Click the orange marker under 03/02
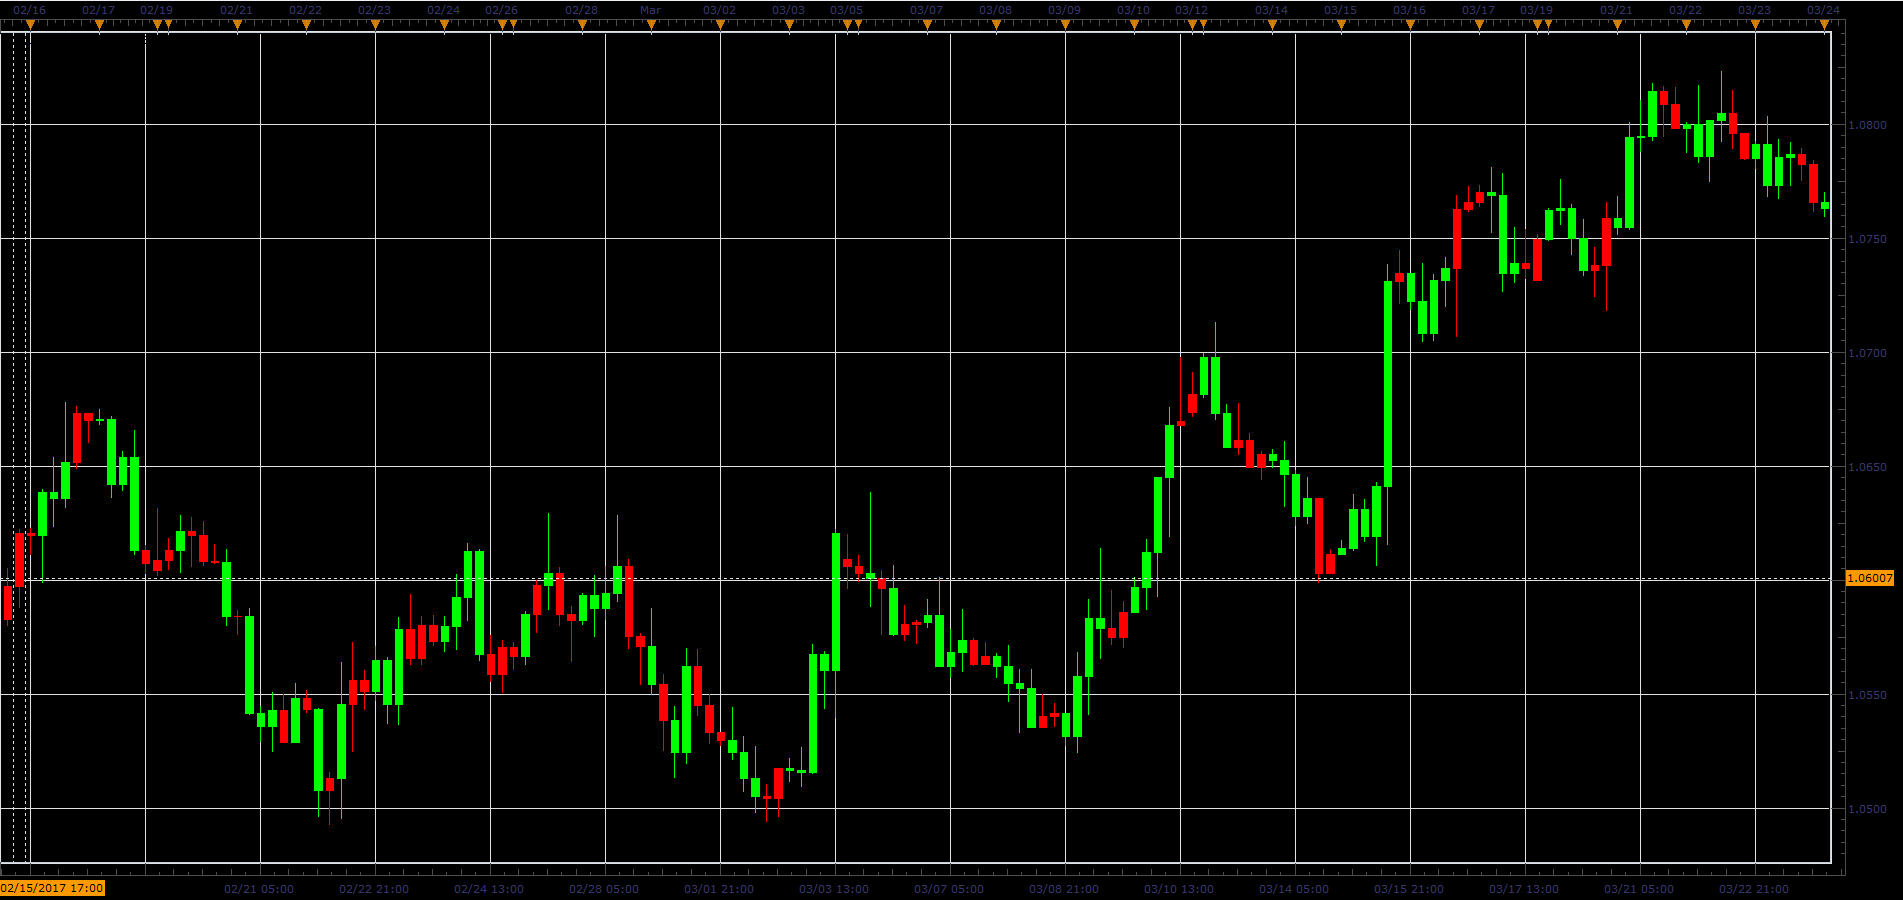Viewport: 1903px width, 900px height. pos(720,26)
